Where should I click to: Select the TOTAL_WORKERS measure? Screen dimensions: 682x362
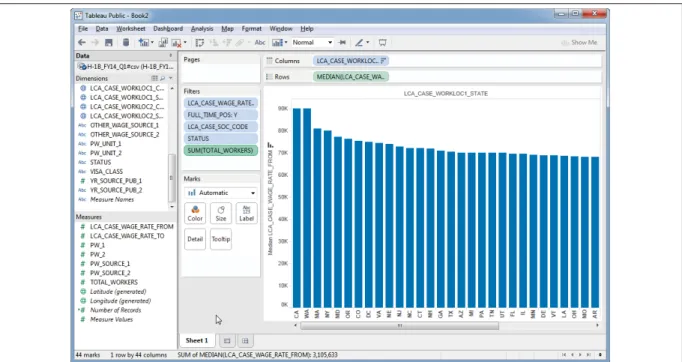114,282
